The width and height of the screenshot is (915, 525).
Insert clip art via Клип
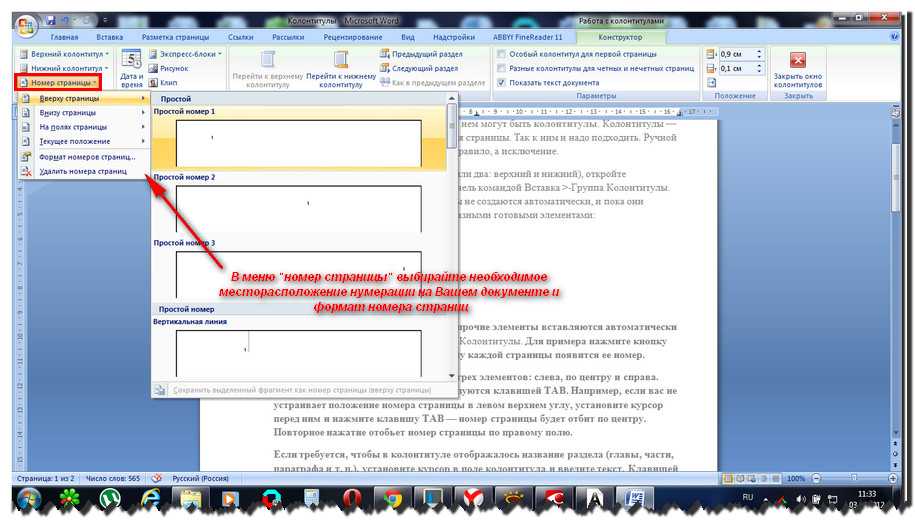pos(163,83)
